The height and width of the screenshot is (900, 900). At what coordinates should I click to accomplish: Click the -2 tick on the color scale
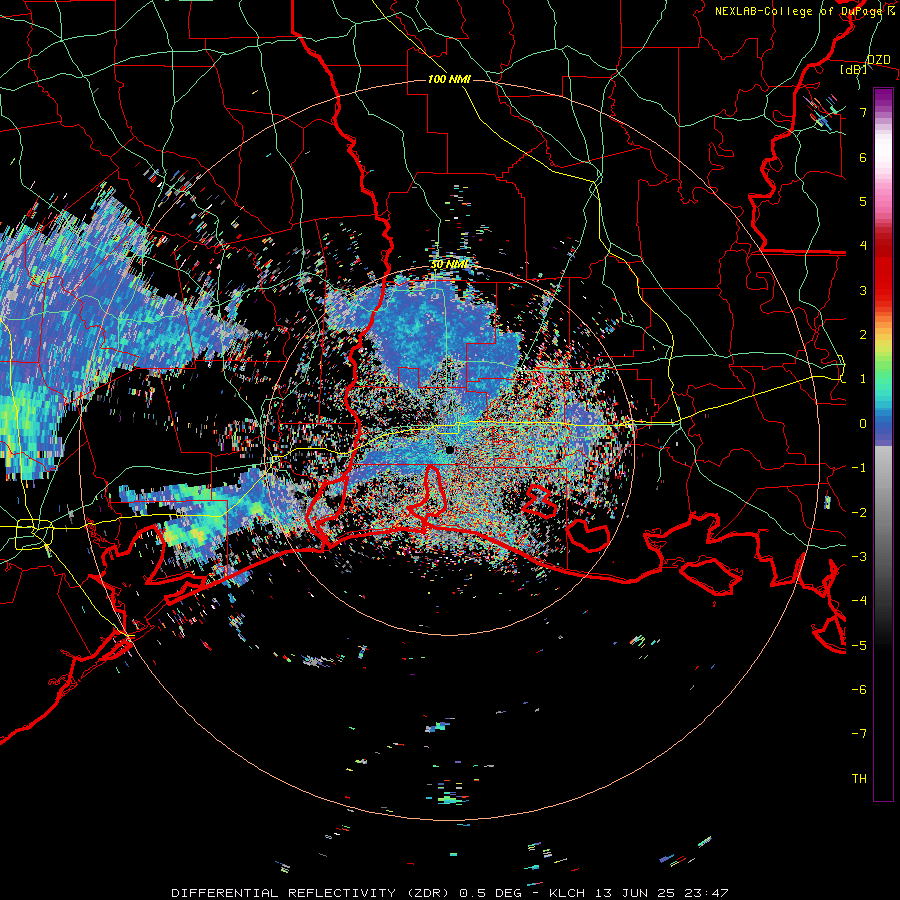coord(859,512)
